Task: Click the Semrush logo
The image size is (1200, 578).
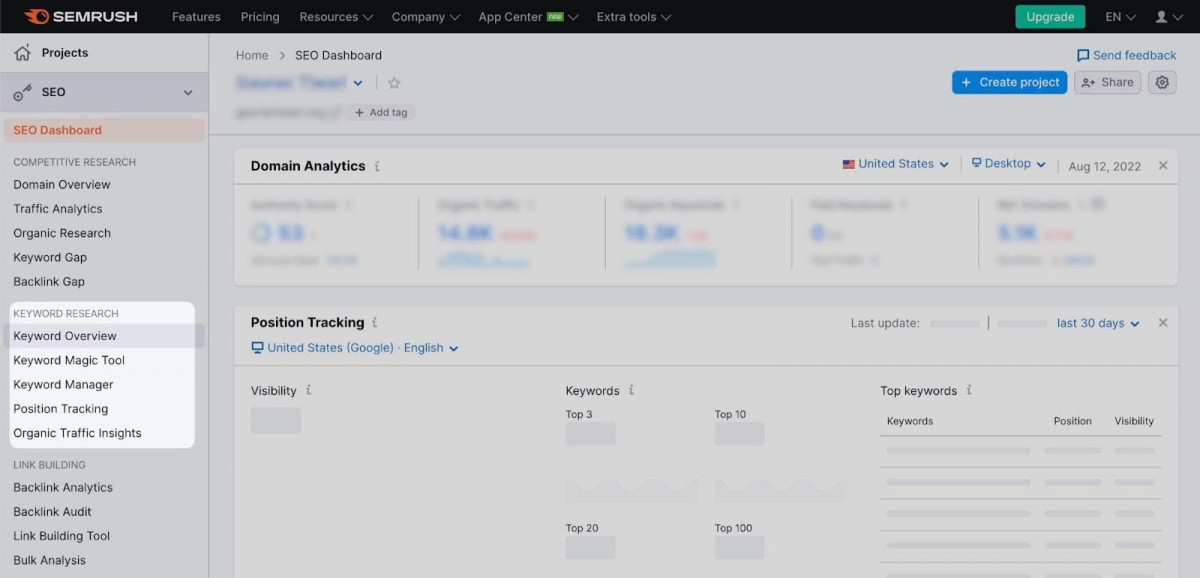Action: [x=82, y=16]
